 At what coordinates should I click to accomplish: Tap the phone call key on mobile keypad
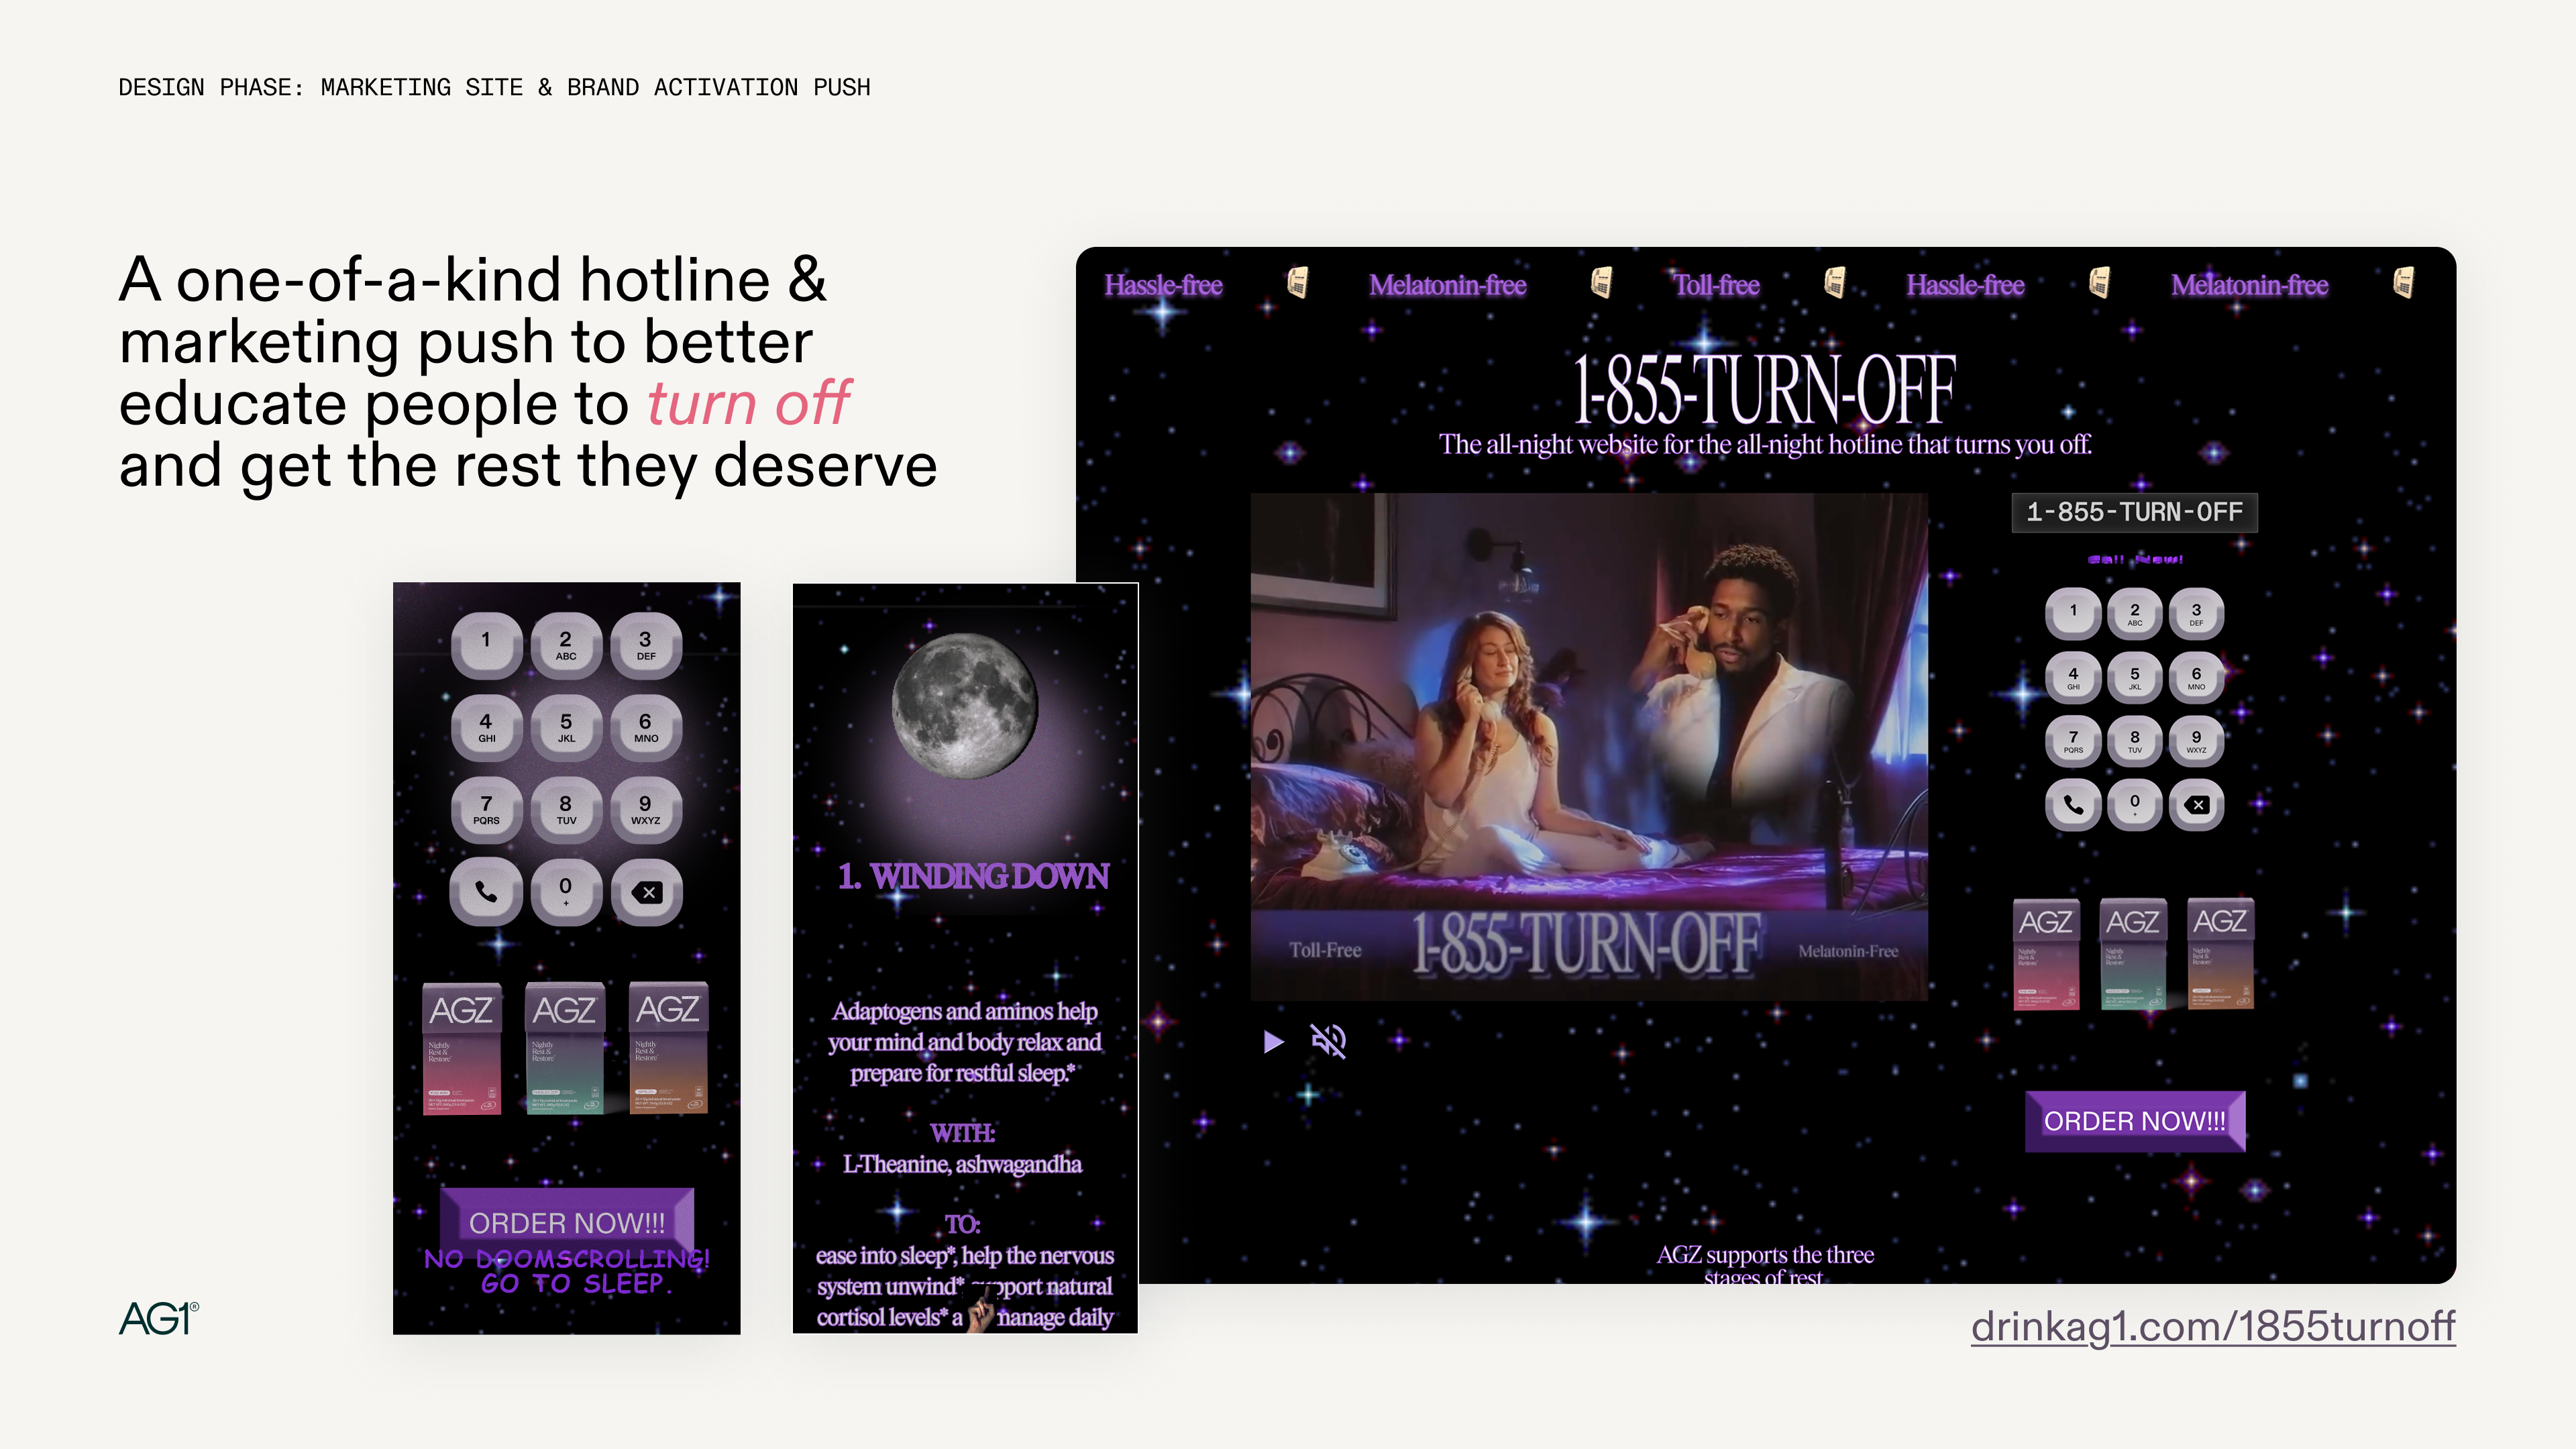(486, 891)
